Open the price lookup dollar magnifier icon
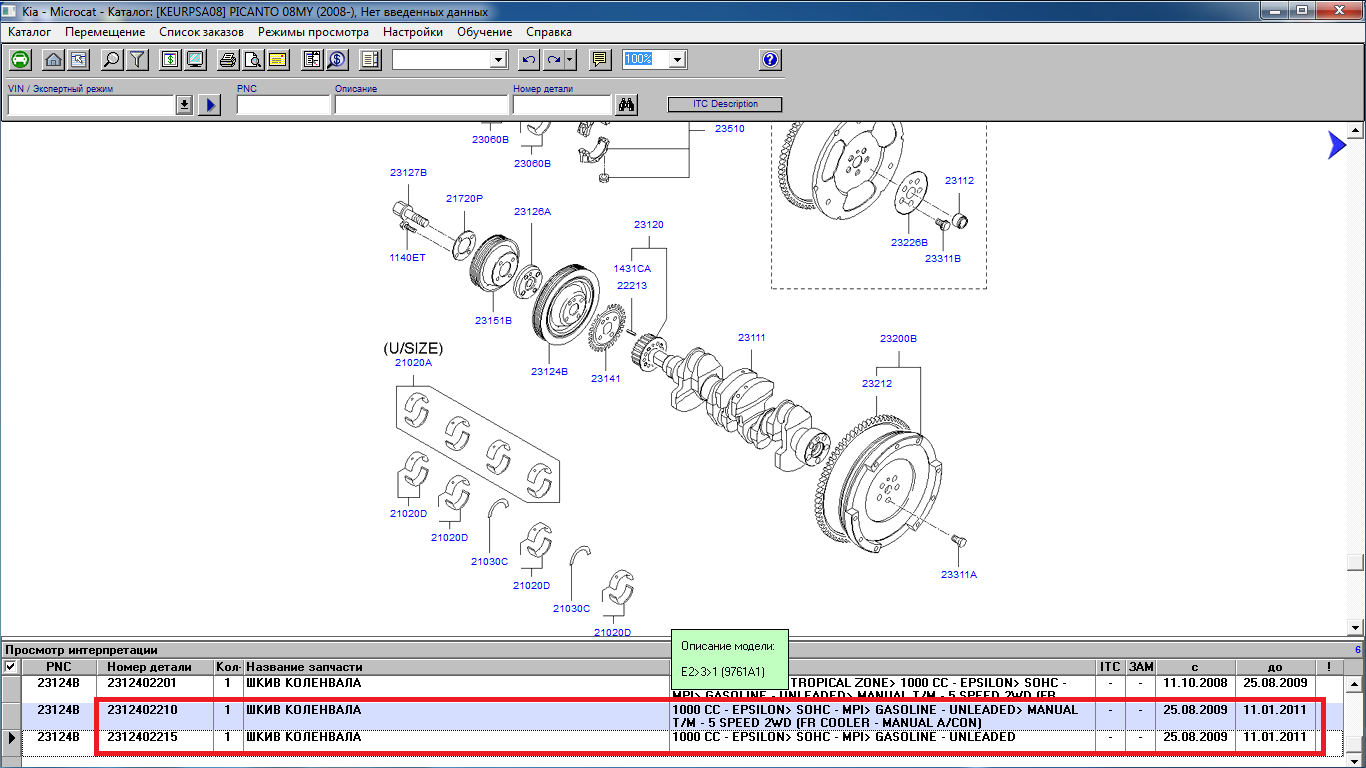The width and height of the screenshot is (1366, 768). point(336,60)
